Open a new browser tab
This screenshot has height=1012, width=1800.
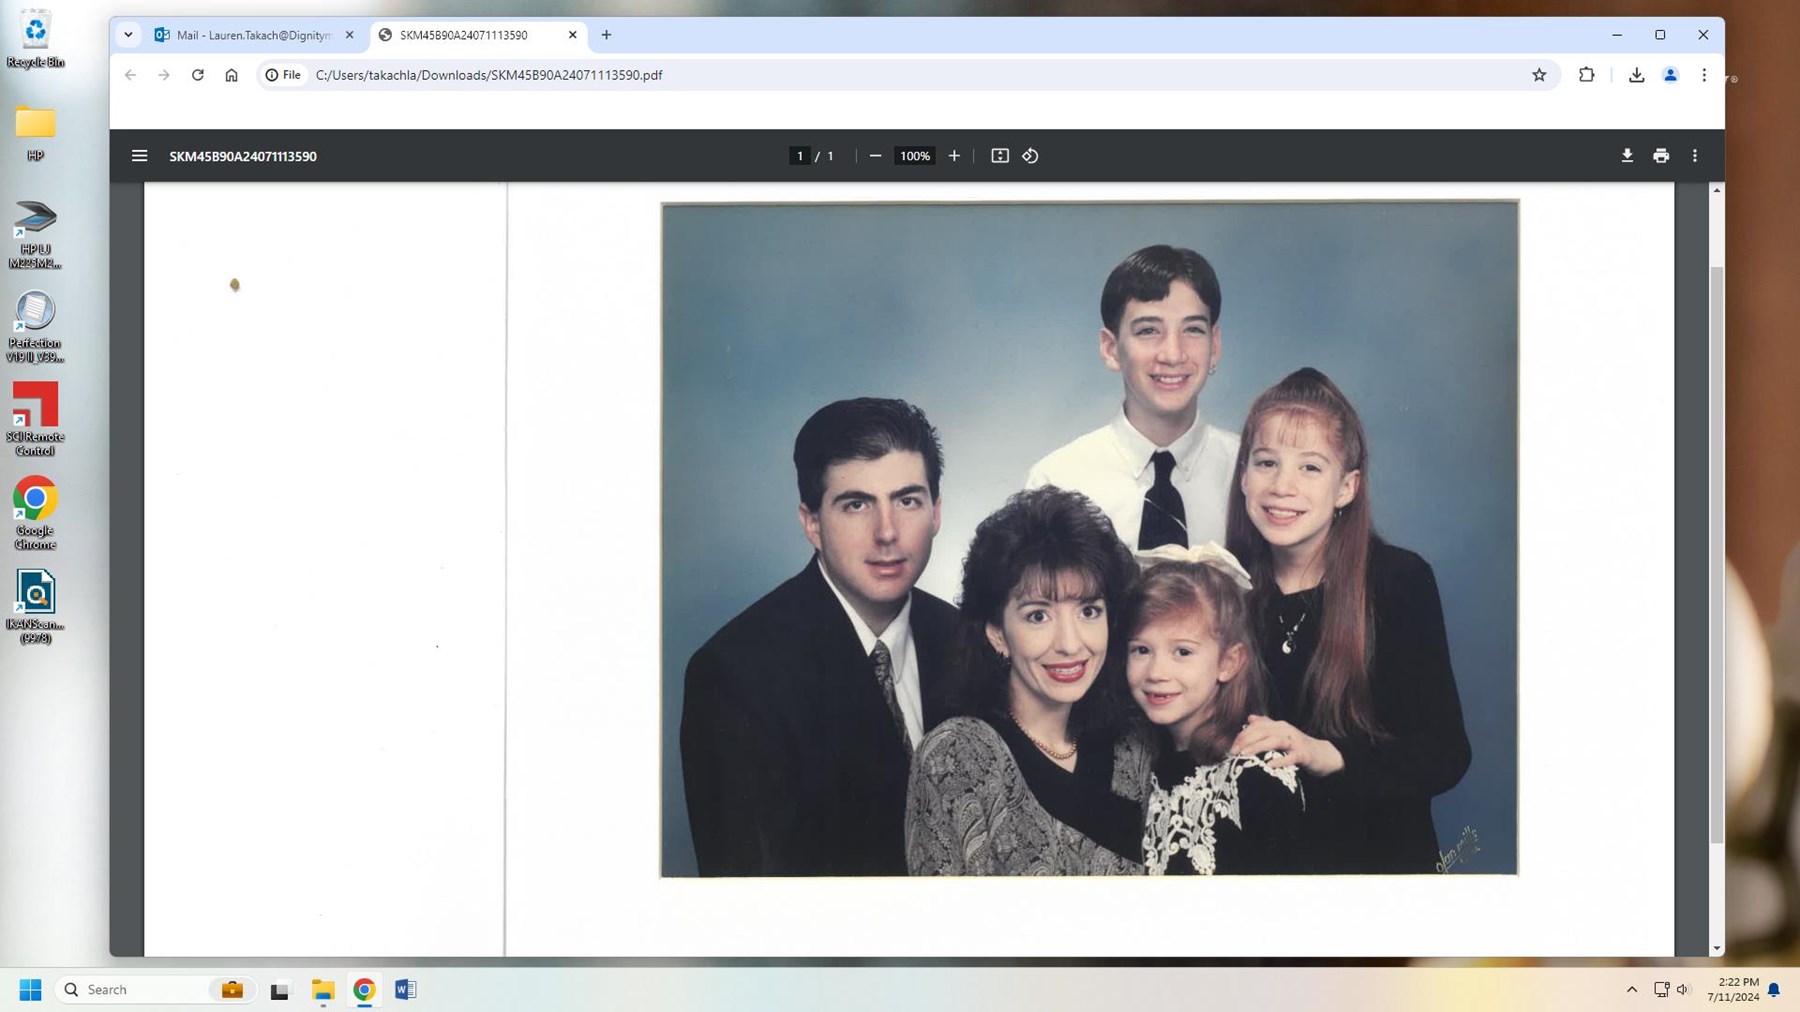pos(606,35)
